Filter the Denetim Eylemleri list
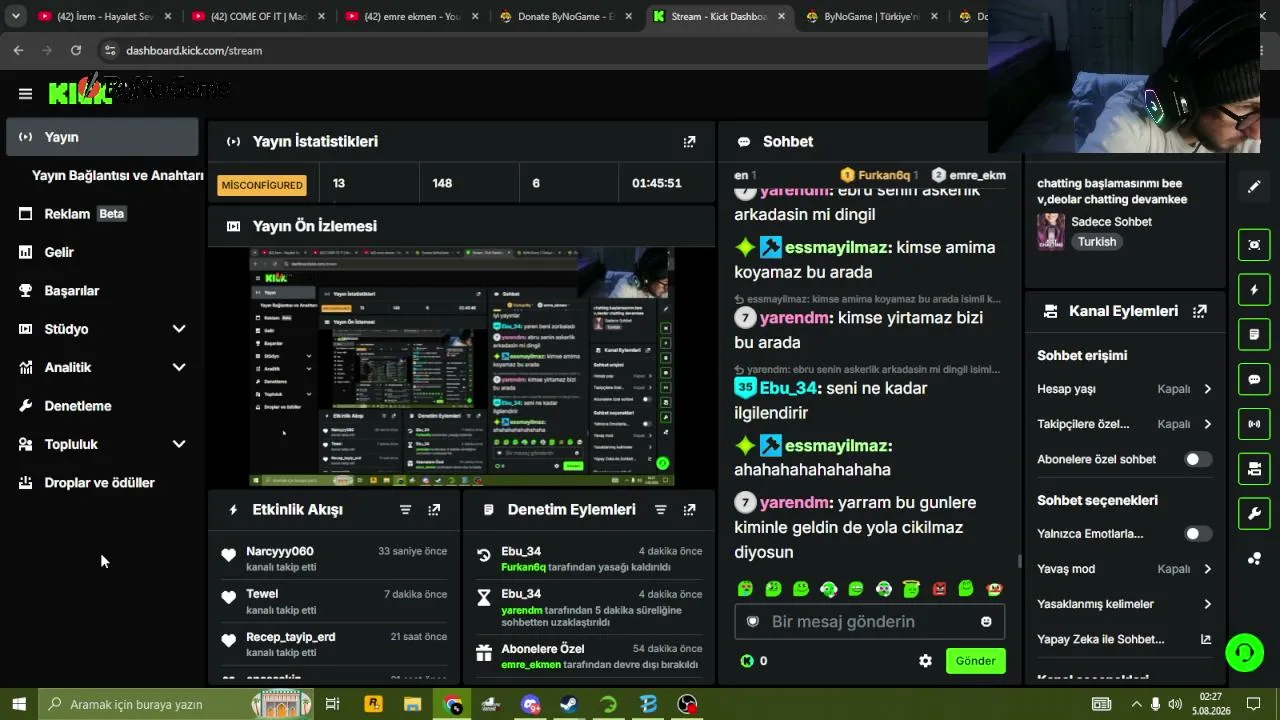This screenshot has width=1280, height=720. pyautogui.click(x=660, y=510)
